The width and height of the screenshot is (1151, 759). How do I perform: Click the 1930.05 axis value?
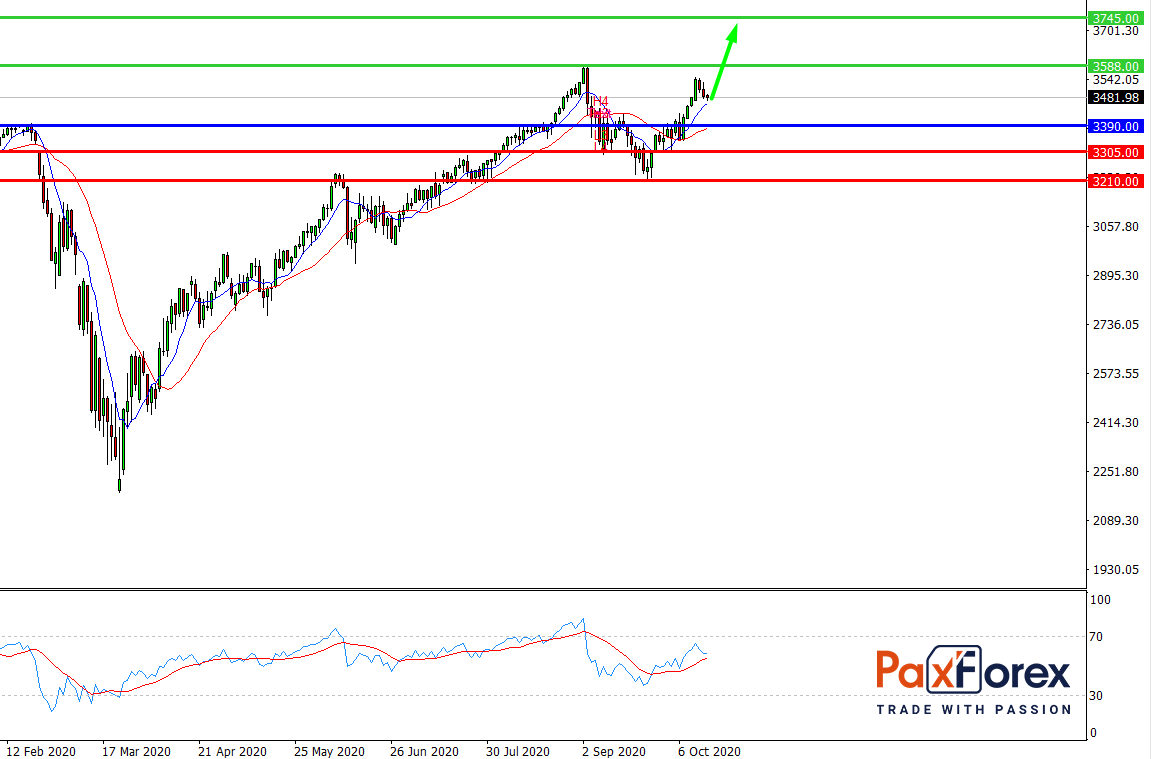(1116, 570)
